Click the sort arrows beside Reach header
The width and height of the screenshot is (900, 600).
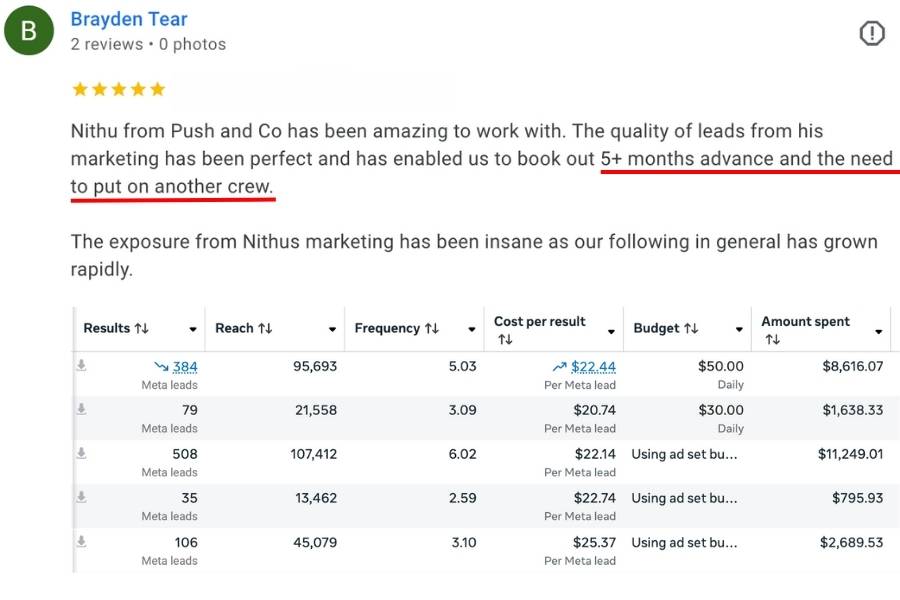pyautogui.click(x=265, y=328)
